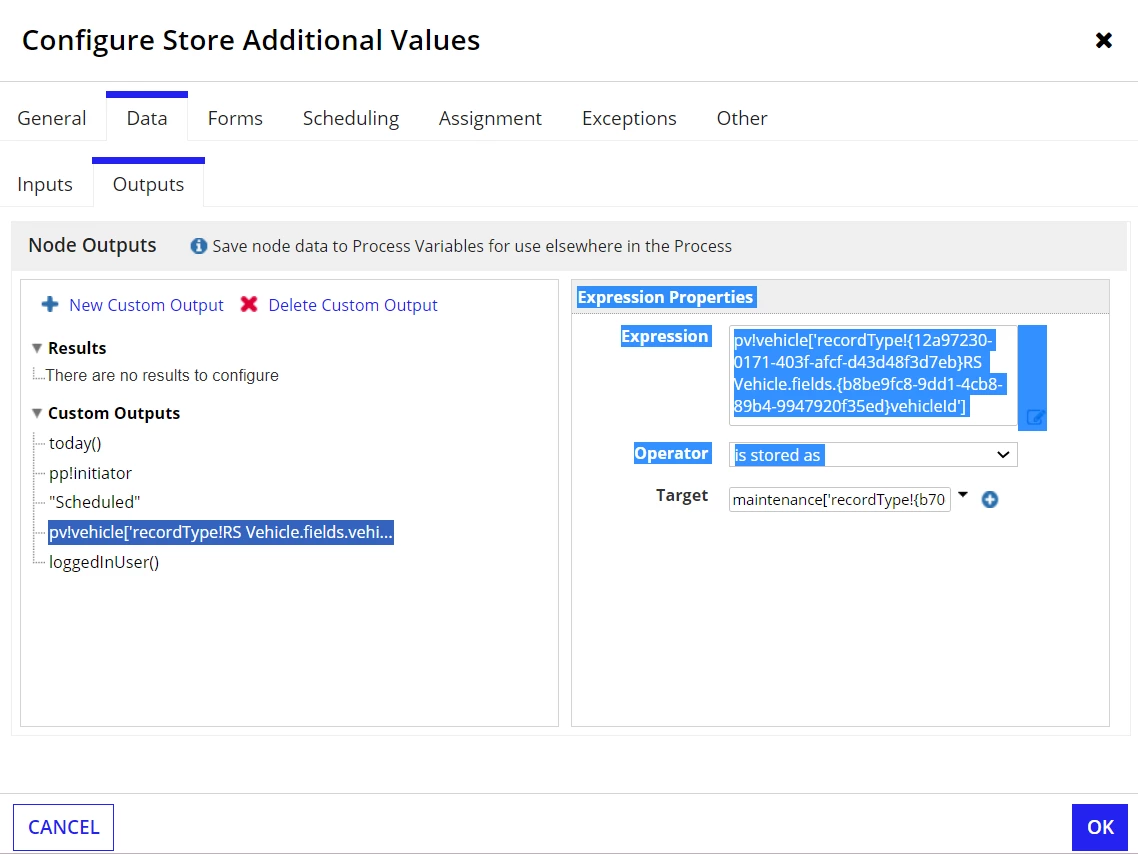Click the Target maintenance field
1138x854 pixels.
840,499
